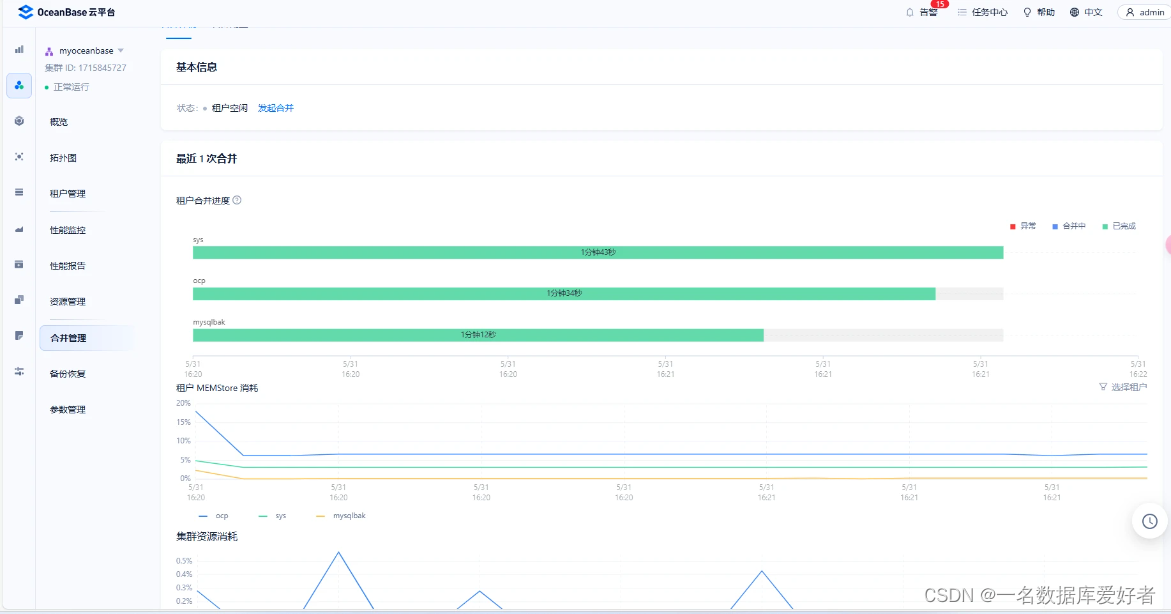1171x614 pixels.
Task: Open 租户管理 tenant management
Action: click(x=68, y=193)
